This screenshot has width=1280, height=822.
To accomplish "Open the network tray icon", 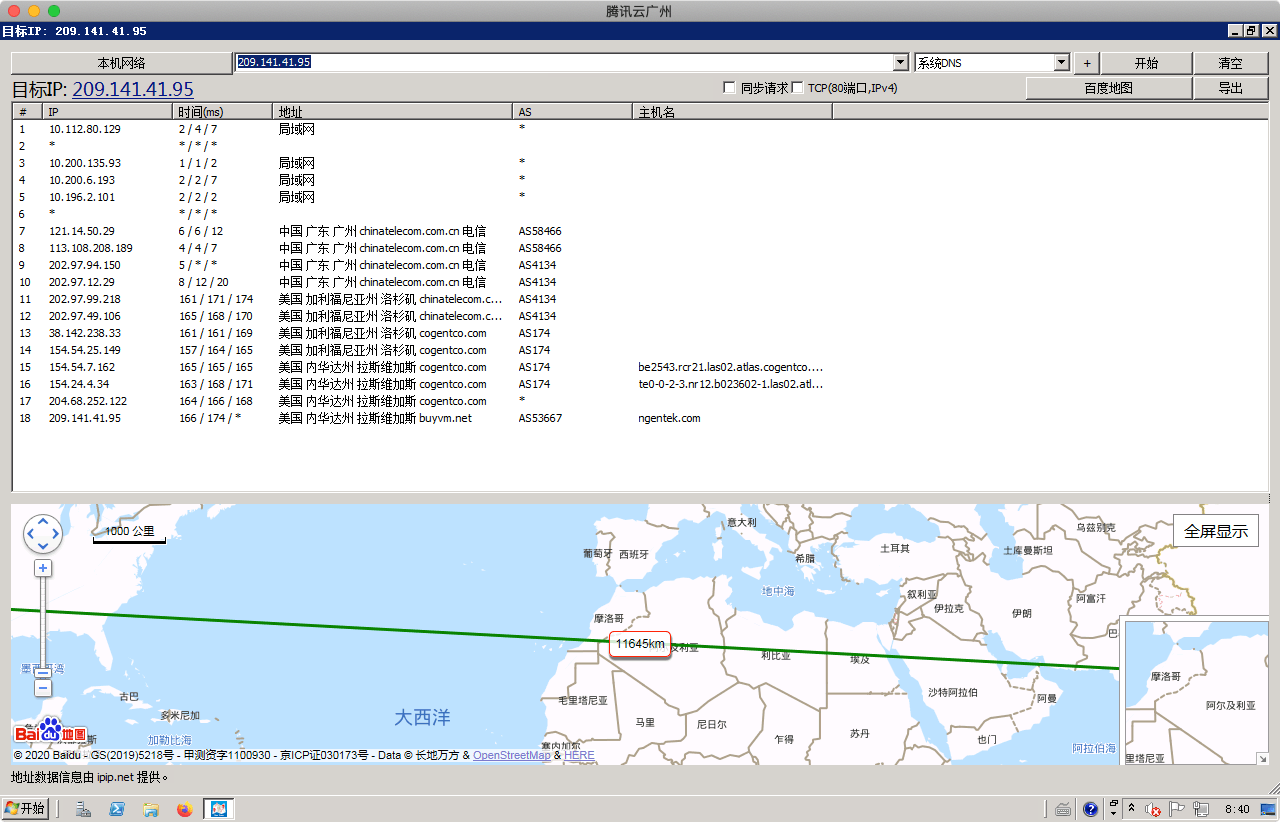I will (x=1202, y=809).
